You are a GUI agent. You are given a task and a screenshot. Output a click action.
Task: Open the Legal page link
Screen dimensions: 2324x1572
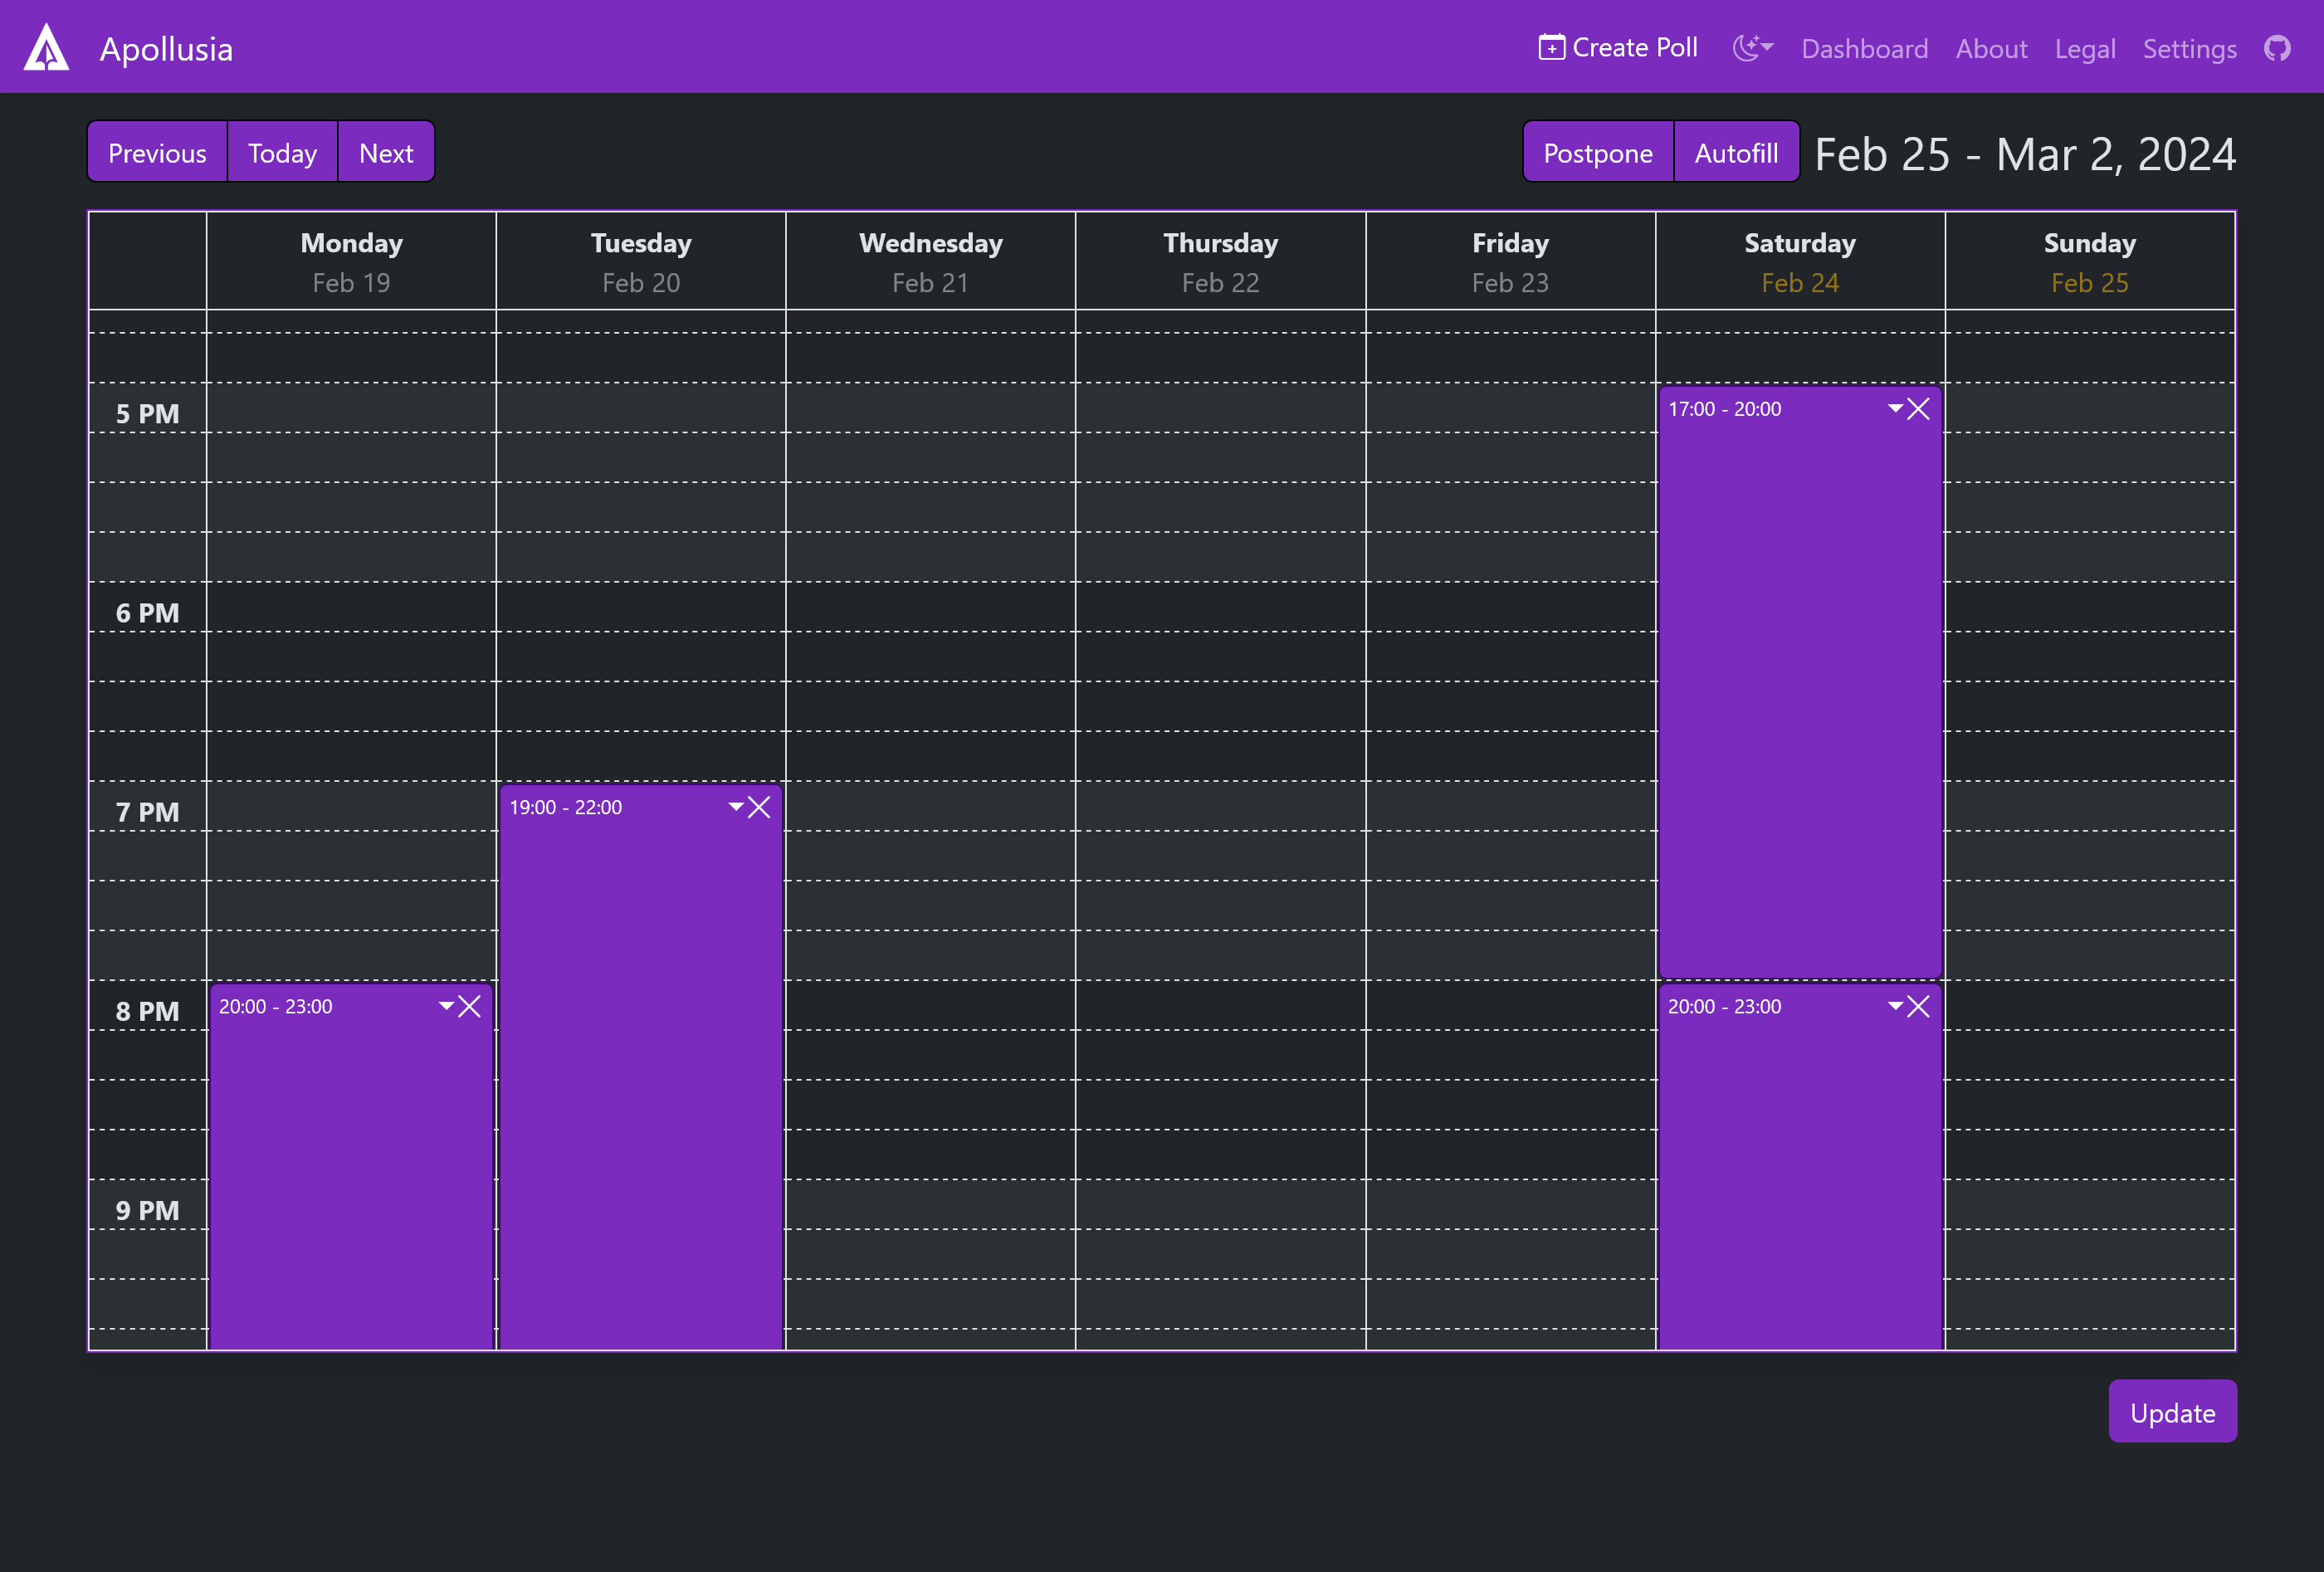tap(2084, 49)
